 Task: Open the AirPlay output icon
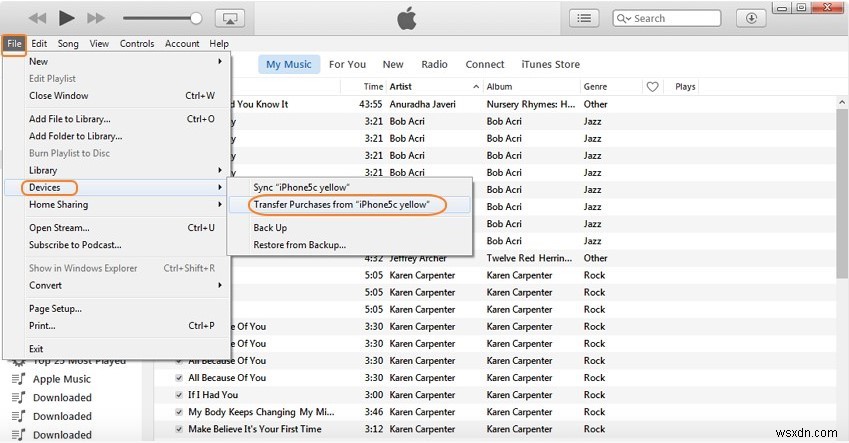230,18
